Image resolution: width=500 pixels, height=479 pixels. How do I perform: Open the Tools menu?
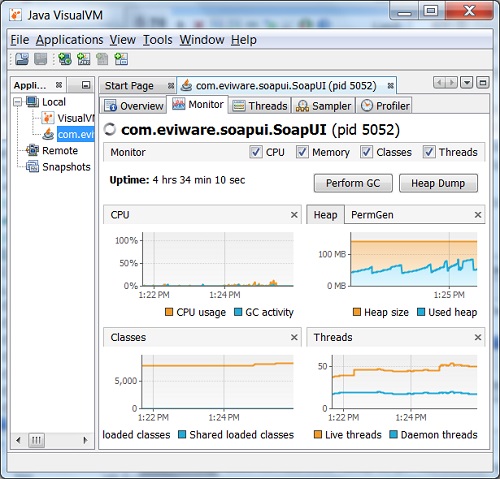click(158, 40)
